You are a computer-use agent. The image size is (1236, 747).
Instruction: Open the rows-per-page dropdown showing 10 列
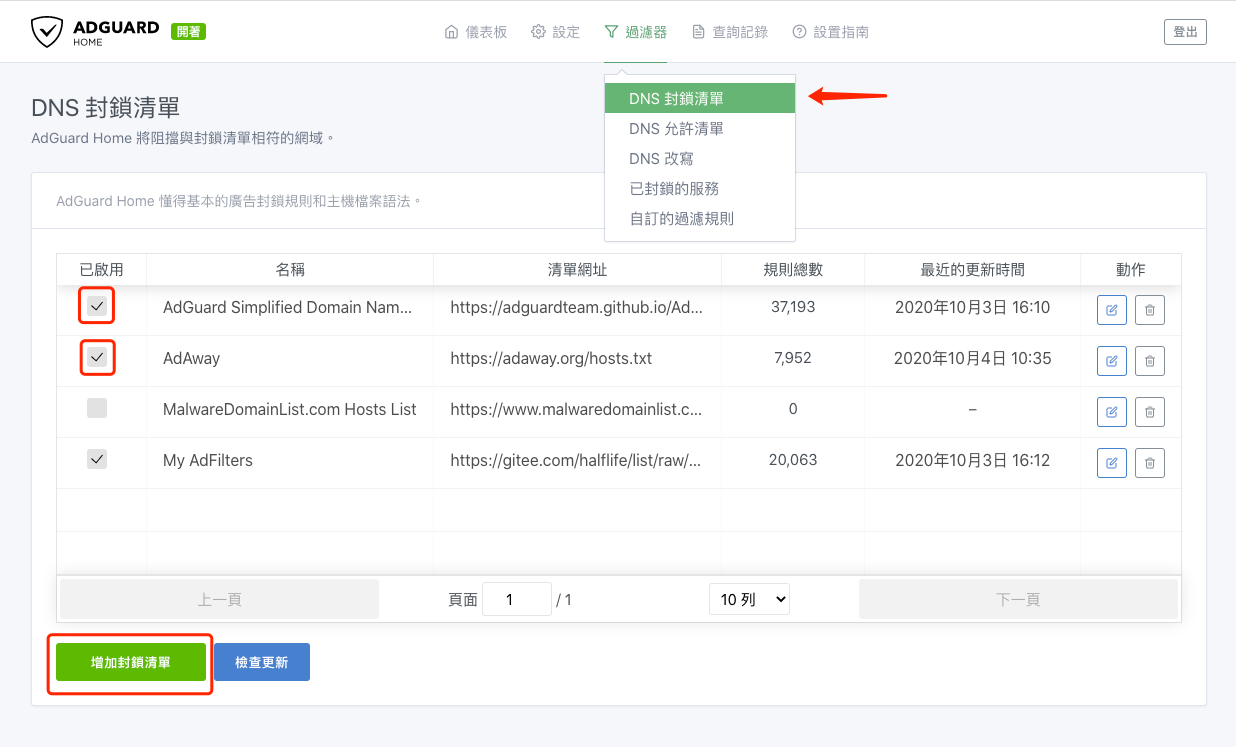point(749,598)
